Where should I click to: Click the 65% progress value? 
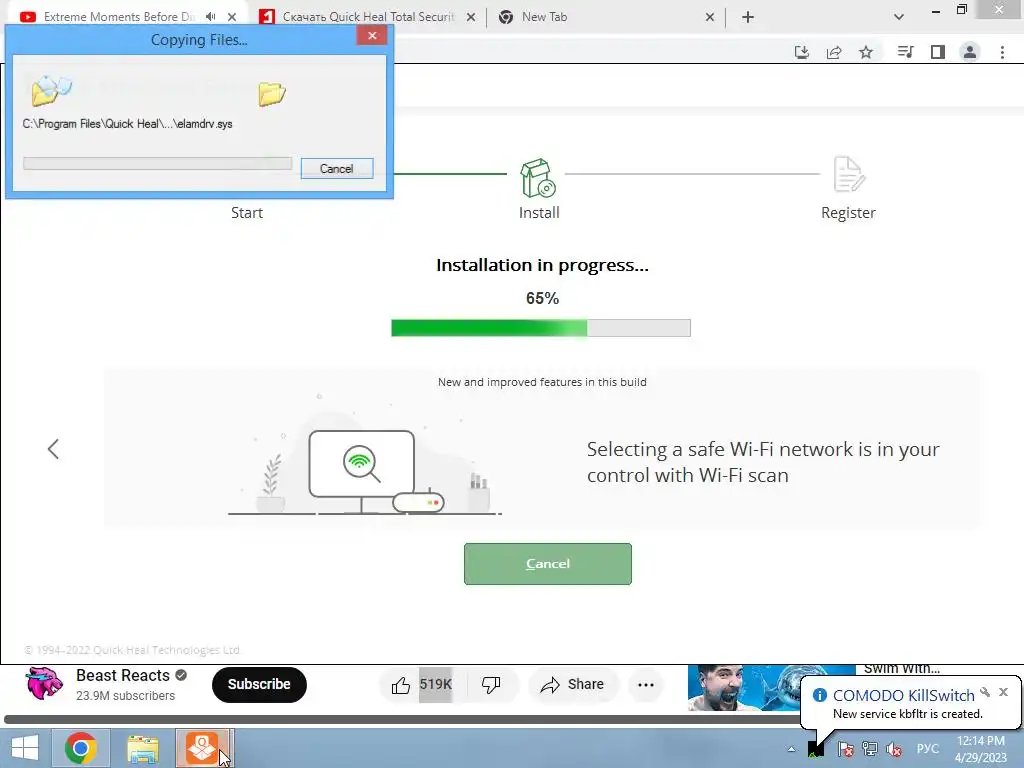click(542, 298)
